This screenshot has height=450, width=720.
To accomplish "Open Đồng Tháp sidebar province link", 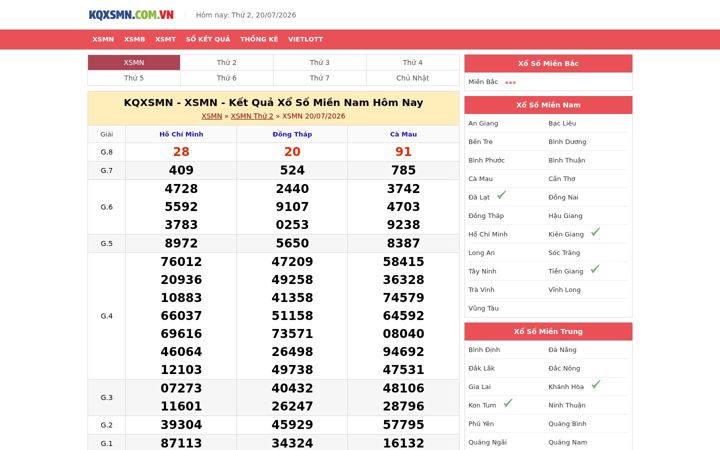I will [486, 215].
